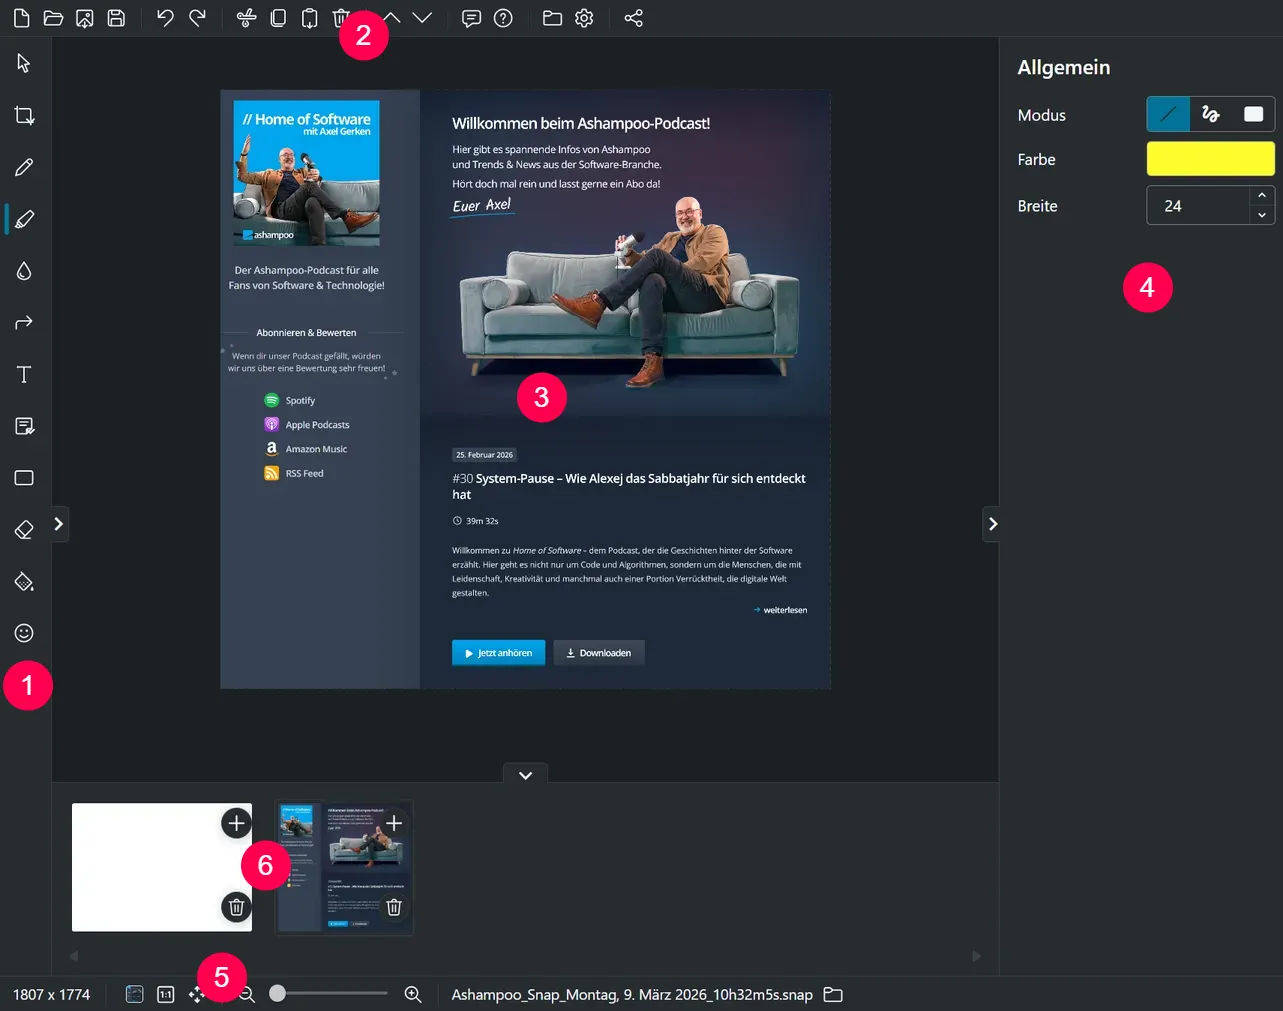Cut selection with the scissors icon

[x=247, y=18]
